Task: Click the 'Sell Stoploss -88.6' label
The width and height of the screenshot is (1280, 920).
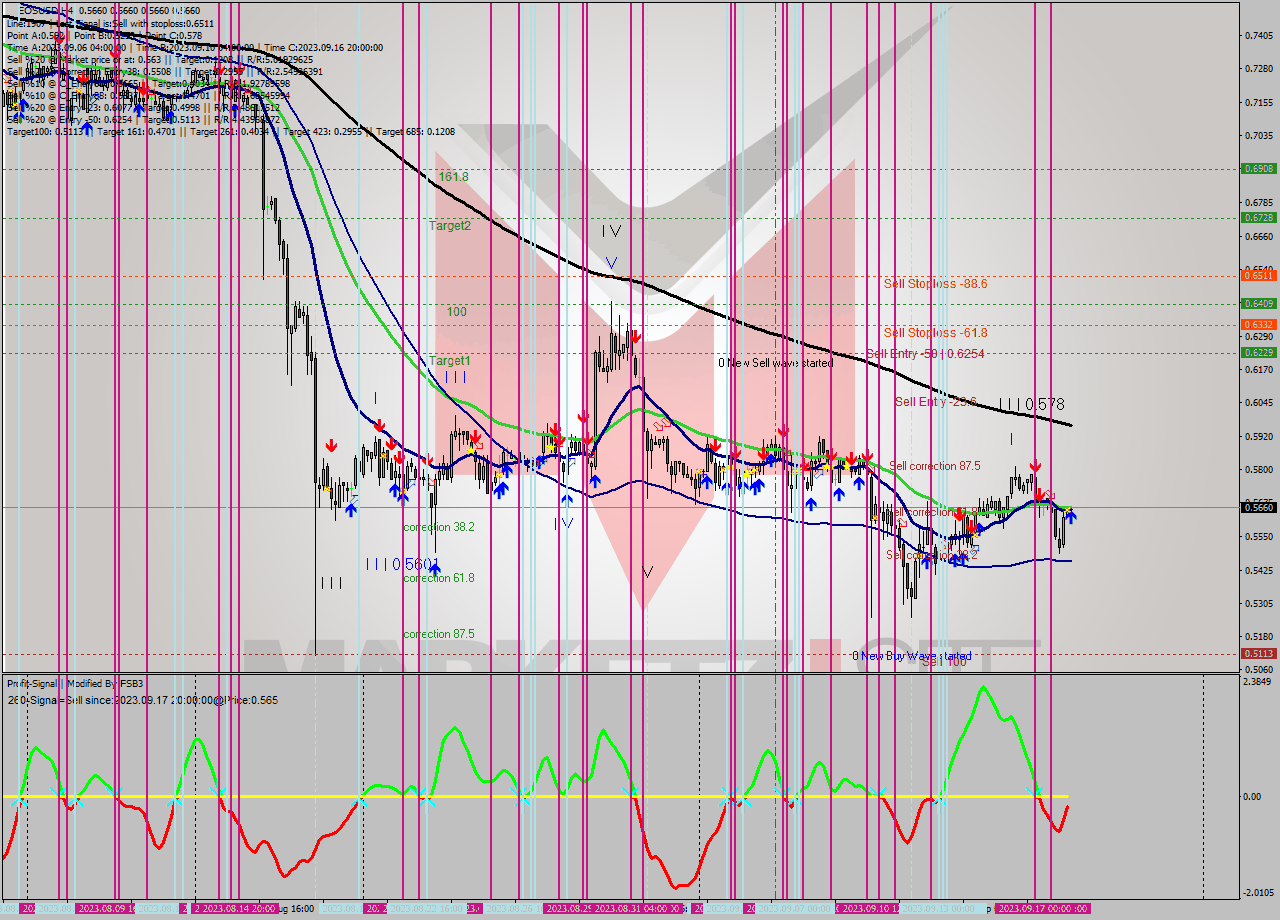Action: (x=935, y=283)
